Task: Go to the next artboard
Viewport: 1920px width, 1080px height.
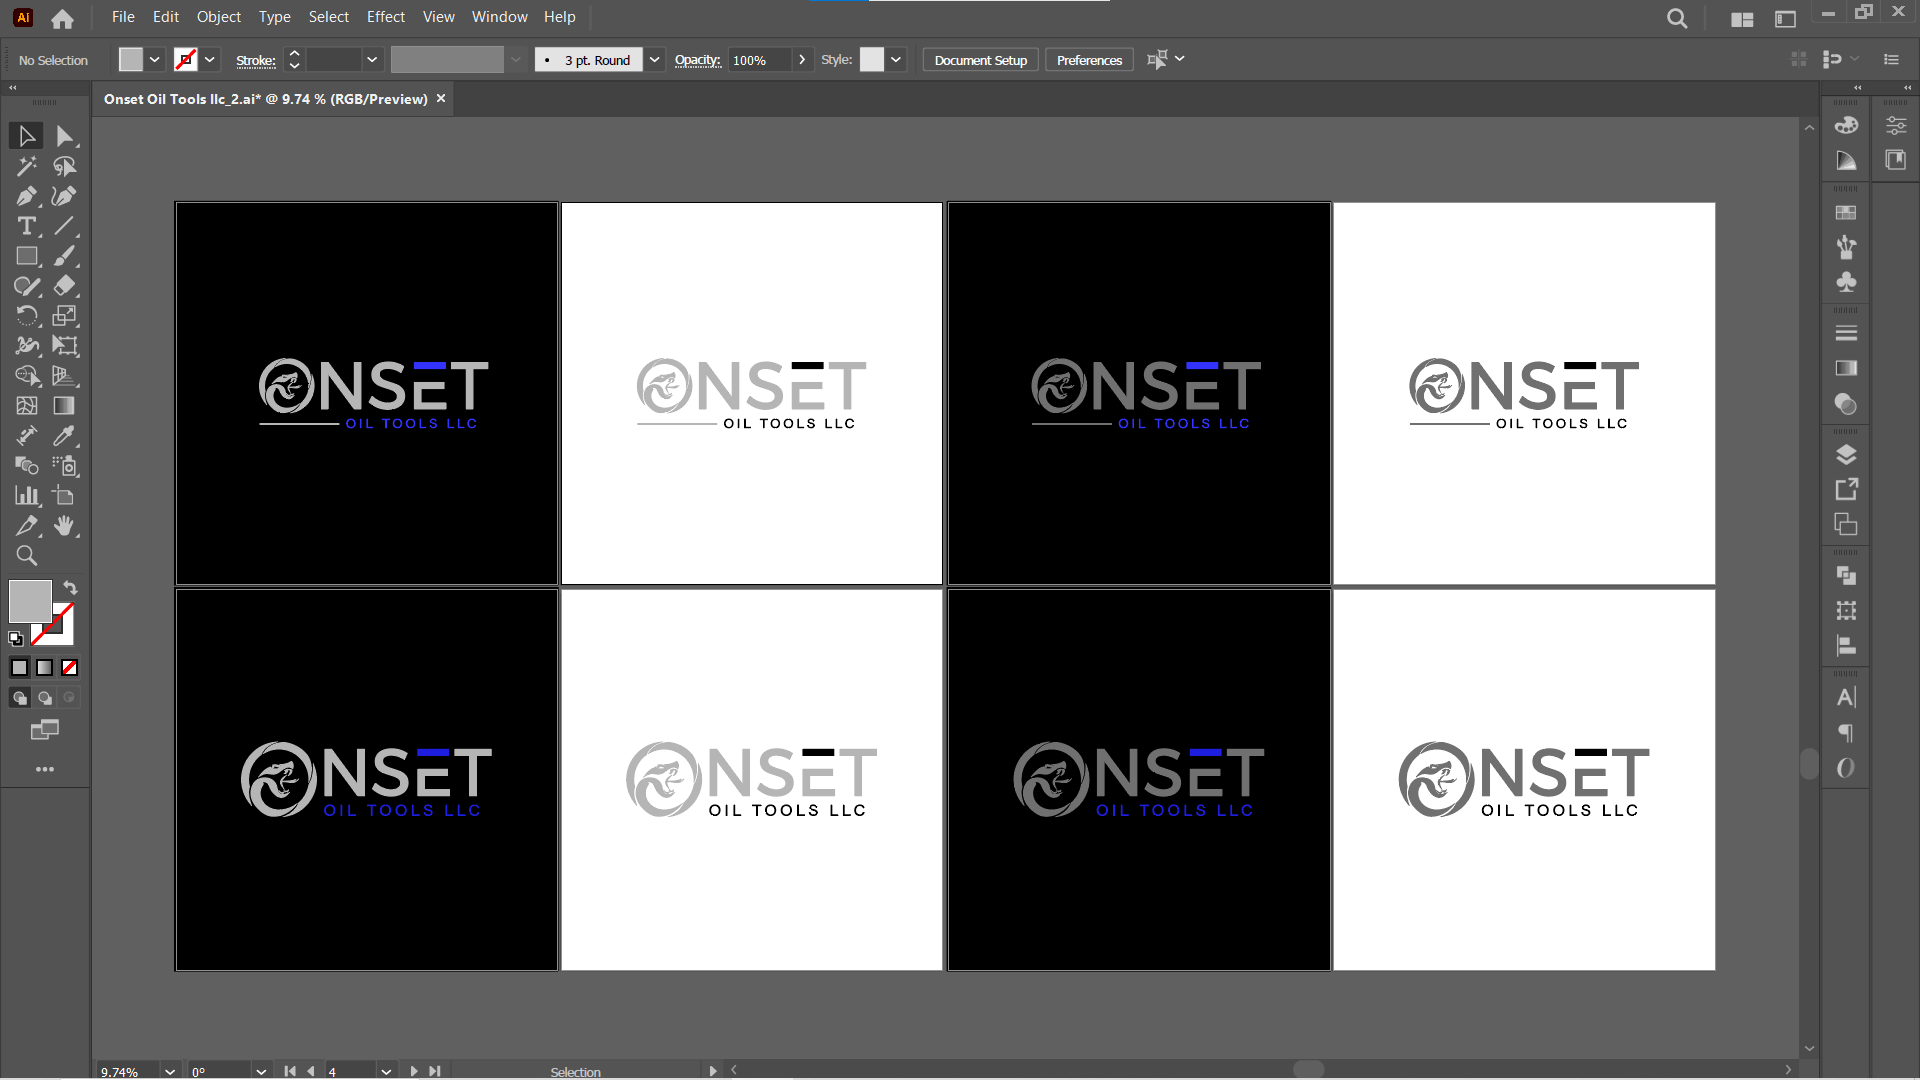Action: pyautogui.click(x=414, y=1071)
